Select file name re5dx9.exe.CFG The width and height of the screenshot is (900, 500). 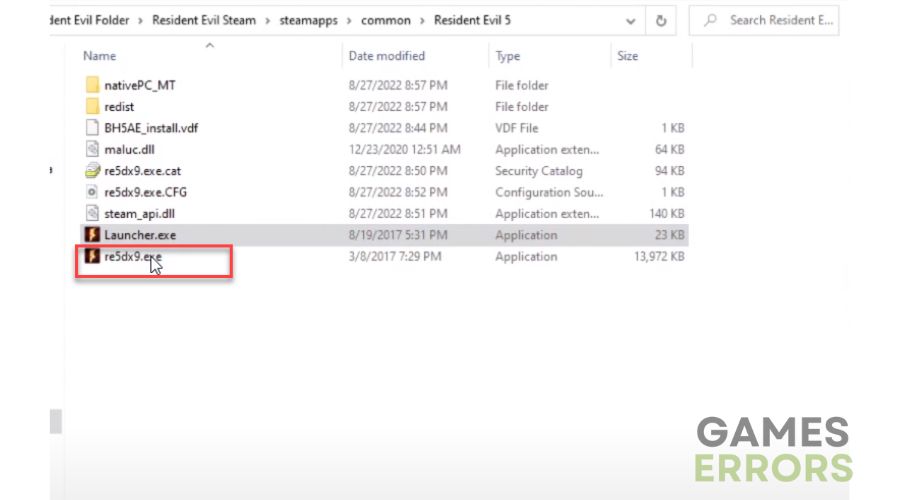[145, 192]
